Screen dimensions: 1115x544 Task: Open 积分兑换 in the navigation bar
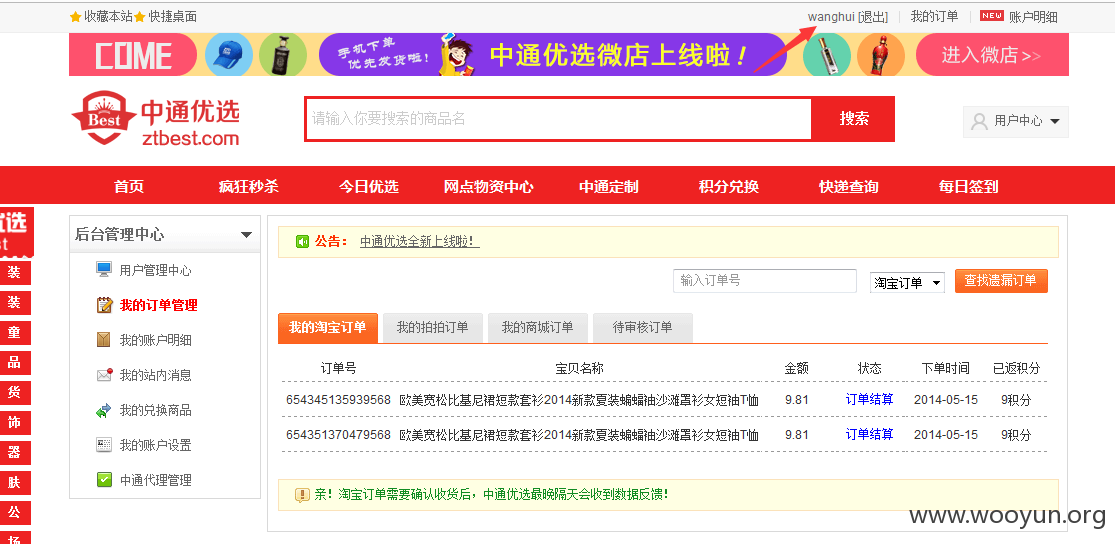(729, 186)
